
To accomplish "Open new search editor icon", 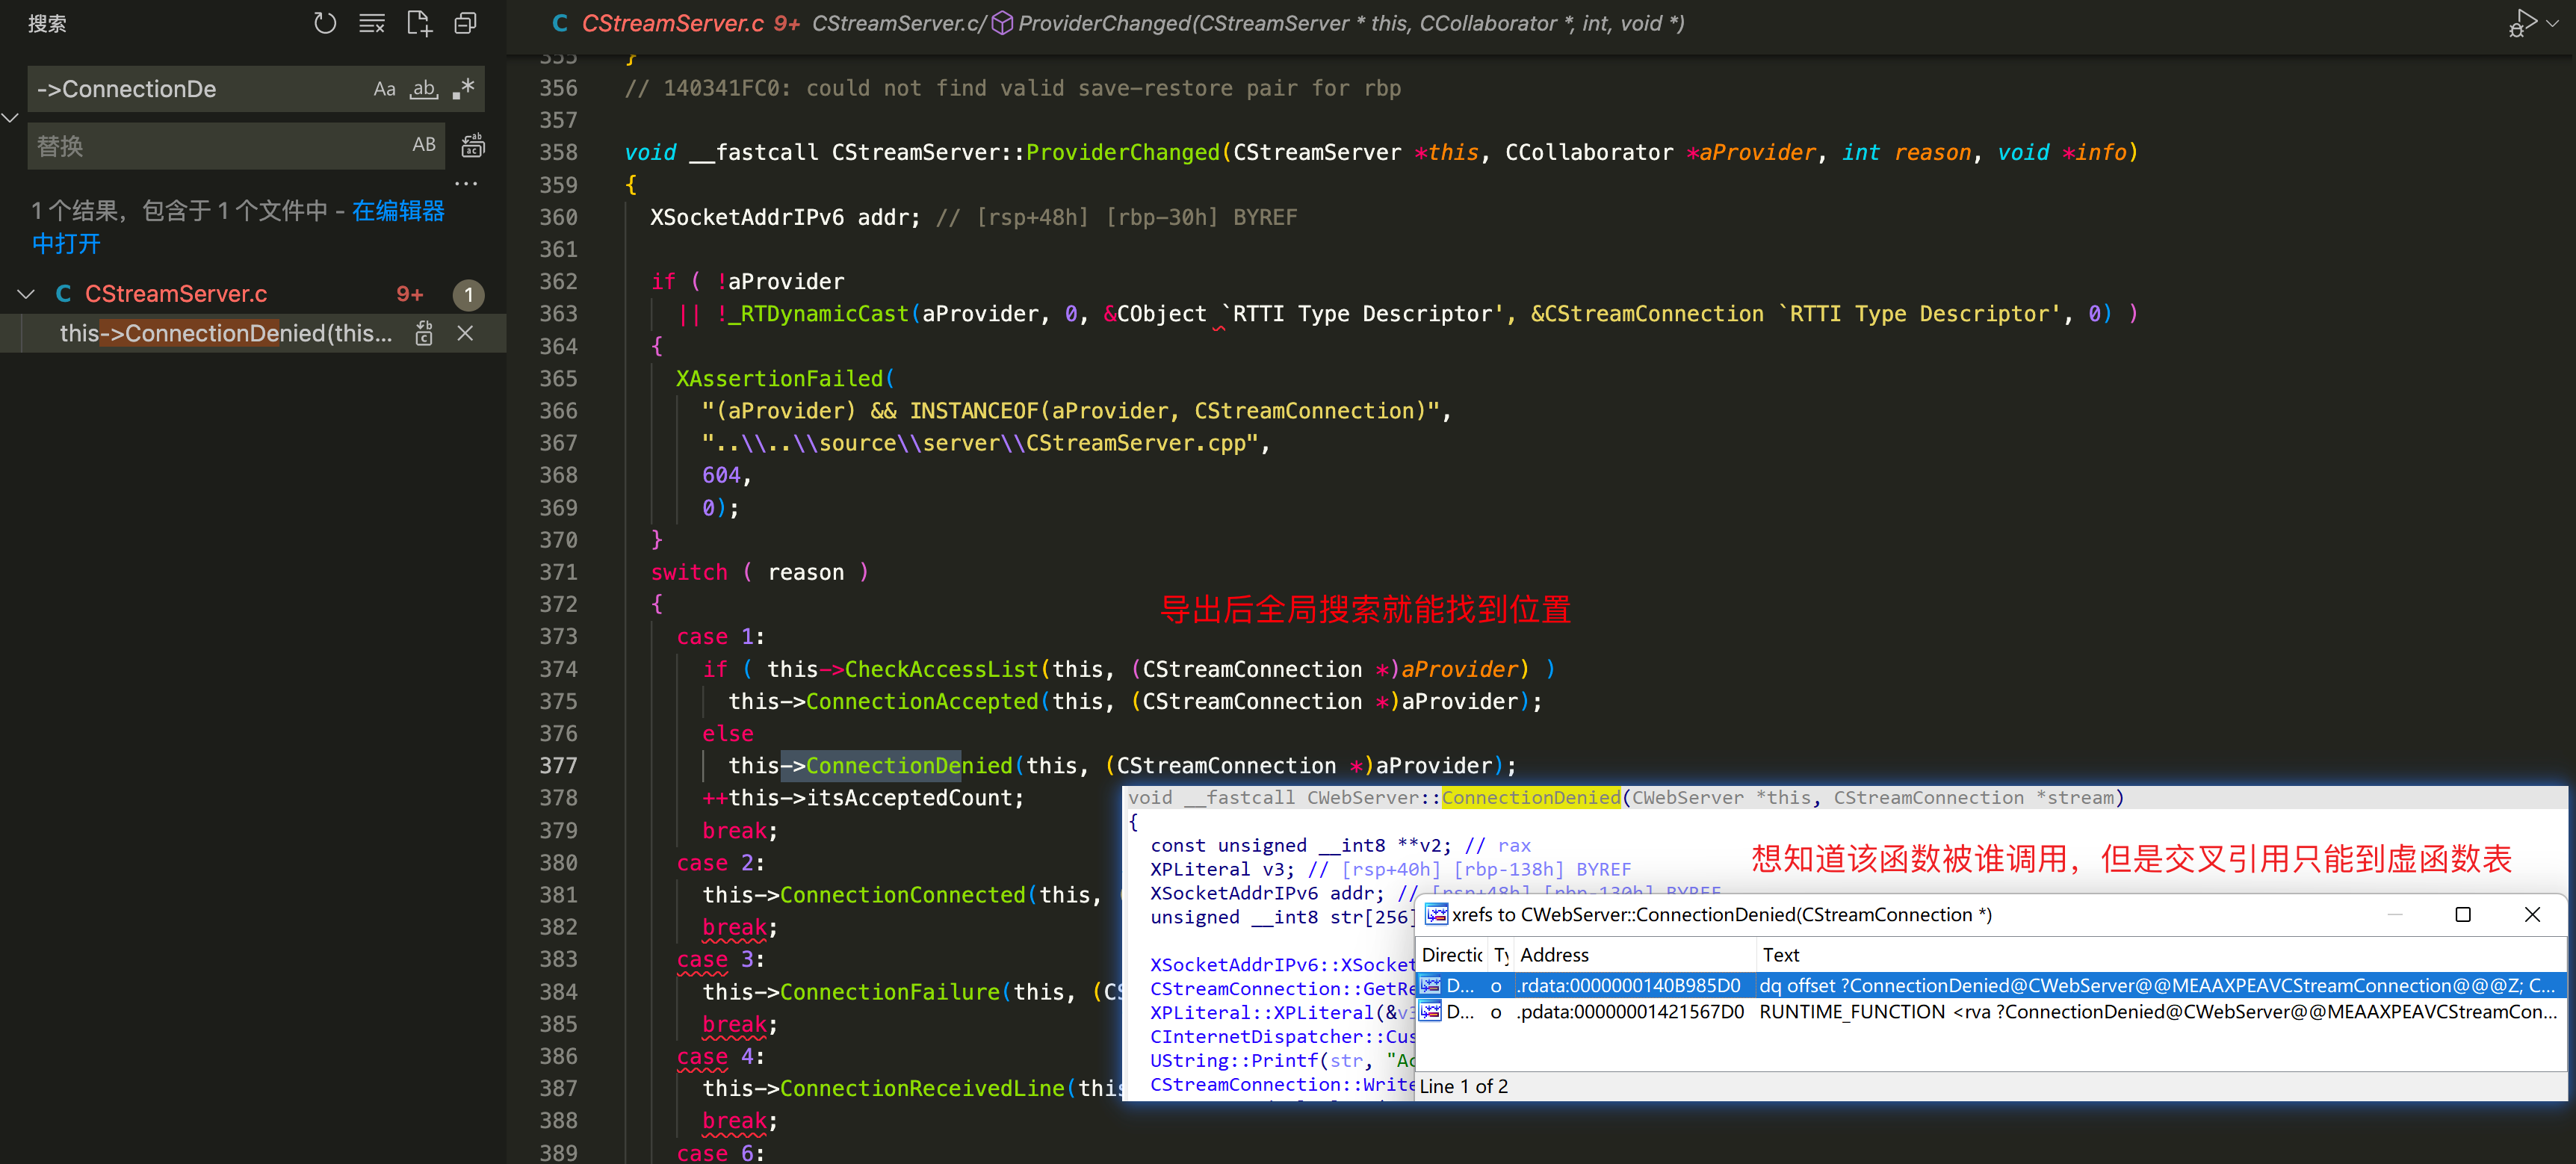I will point(419,23).
